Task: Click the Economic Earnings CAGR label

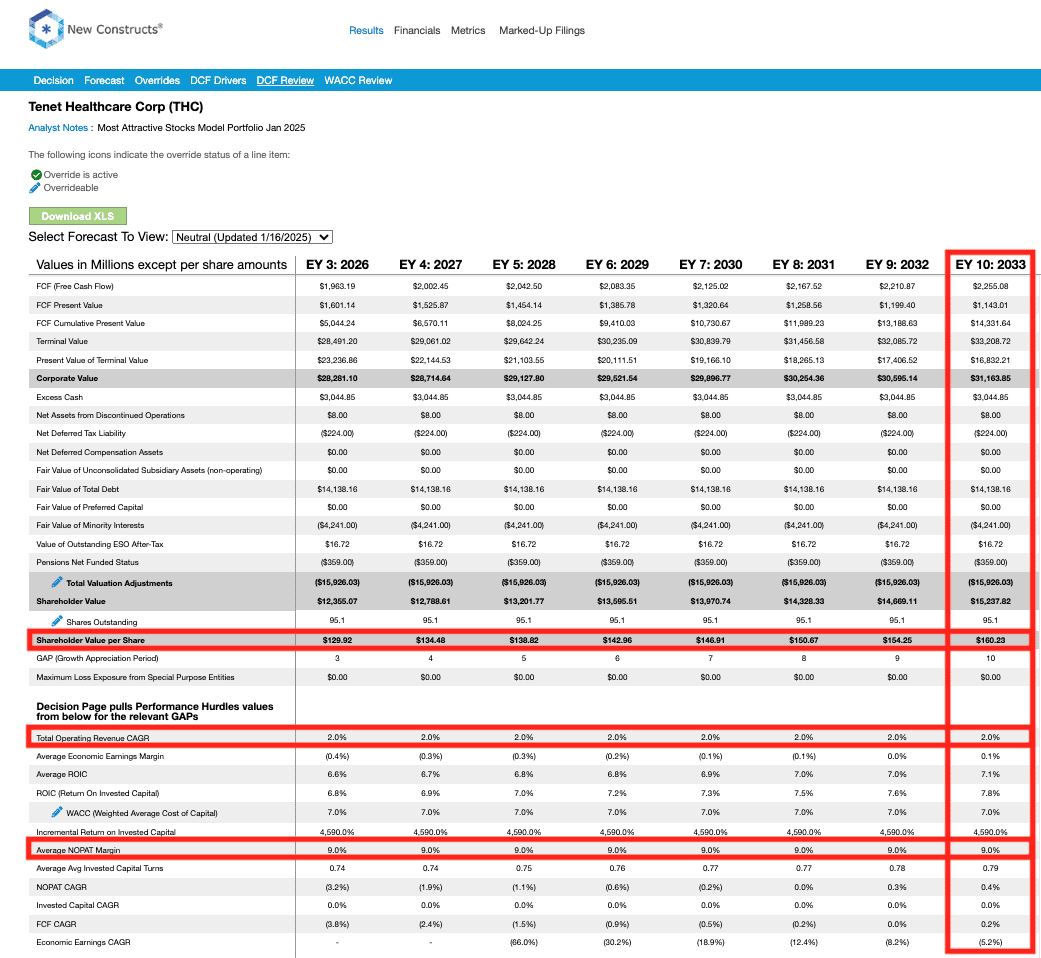Action: [x=84, y=942]
